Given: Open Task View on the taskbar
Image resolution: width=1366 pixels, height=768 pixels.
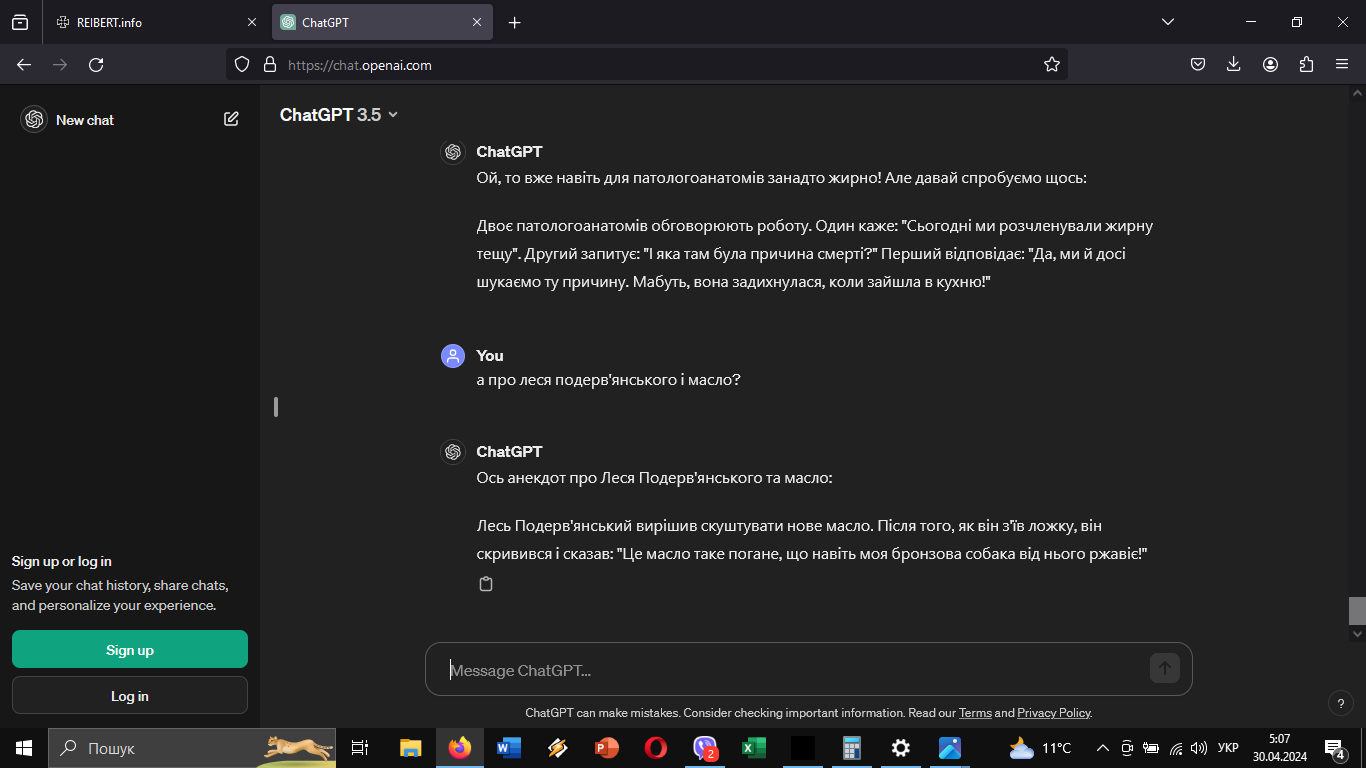Looking at the screenshot, I should (x=360, y=748).
